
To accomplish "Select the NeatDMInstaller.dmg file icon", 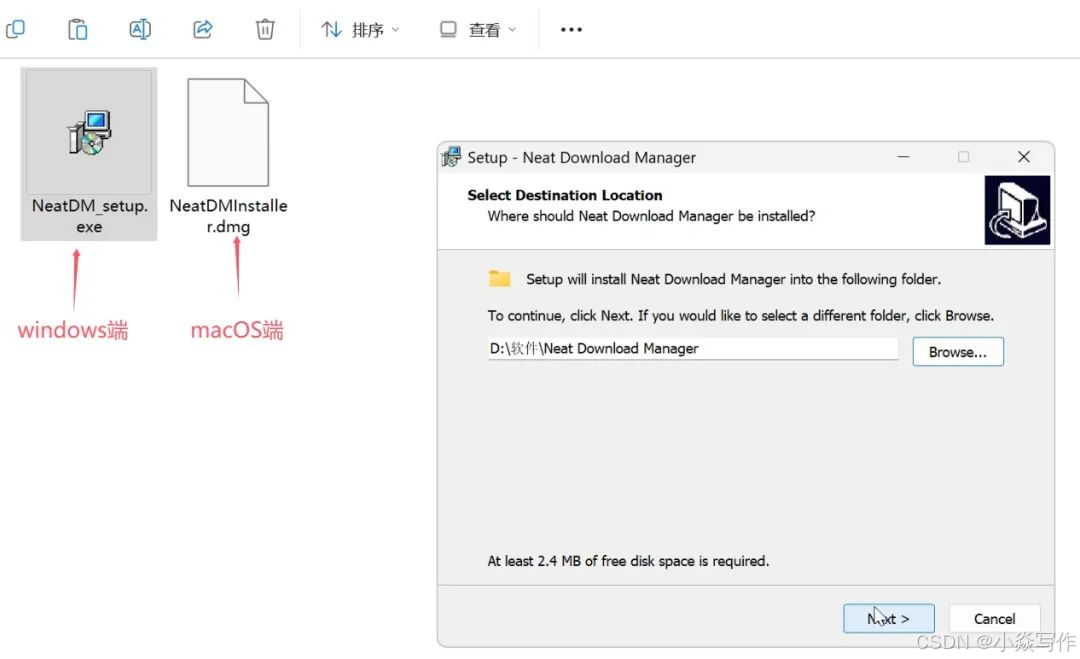I will pyautogui.click(x=228, y=132).
